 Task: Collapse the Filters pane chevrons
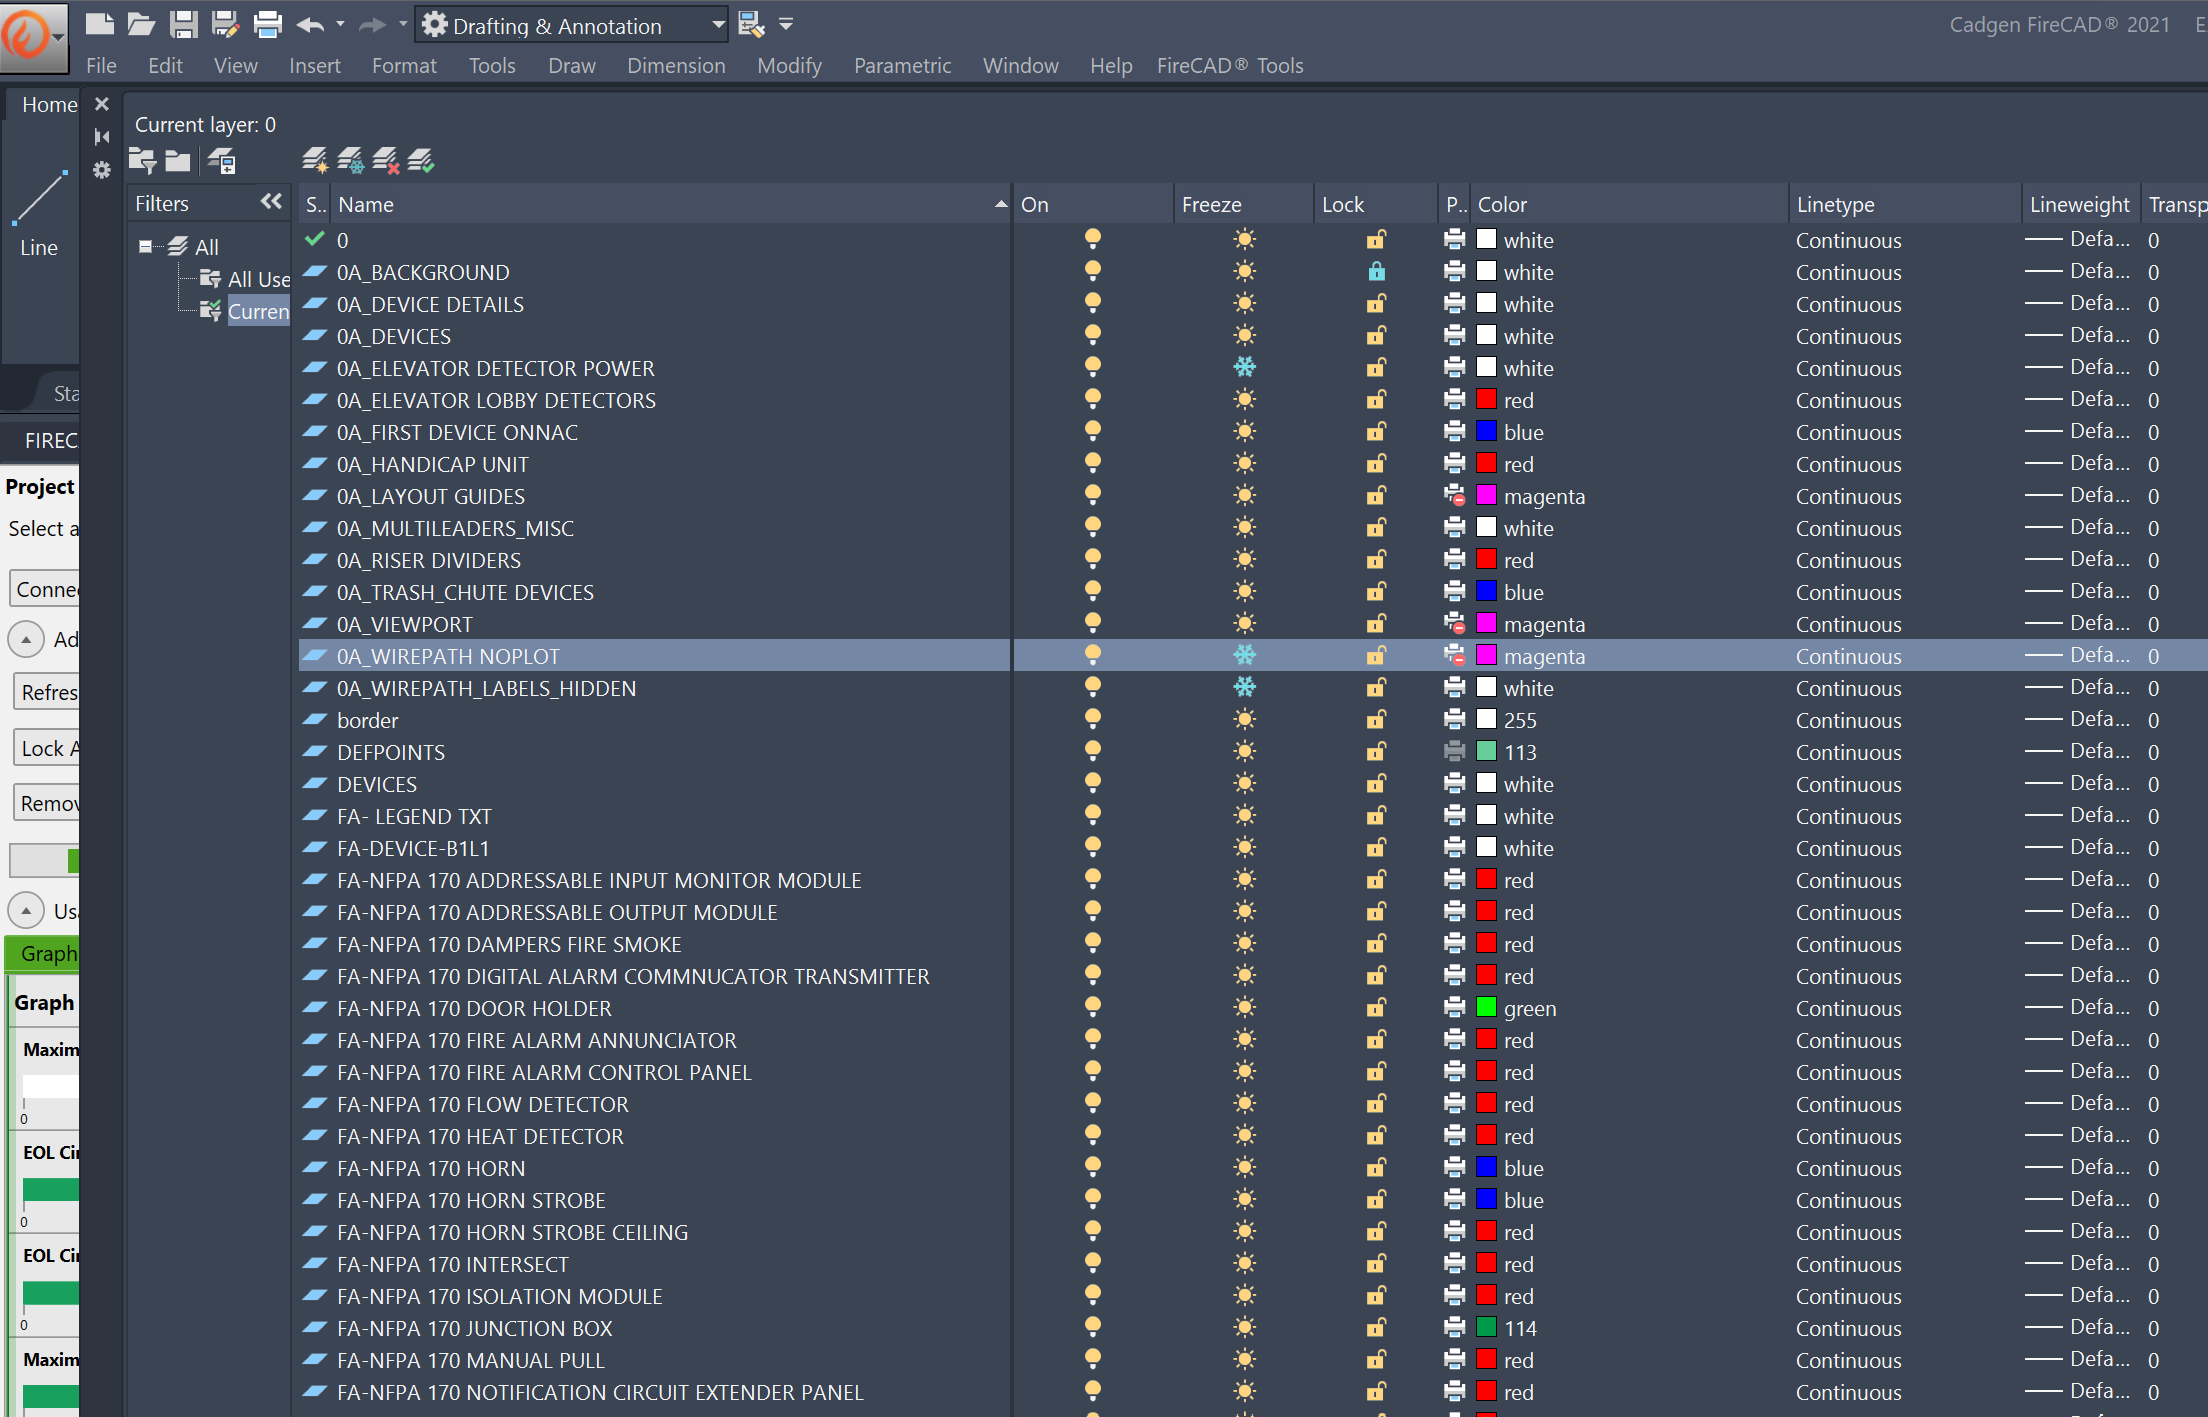coord(271,202)
